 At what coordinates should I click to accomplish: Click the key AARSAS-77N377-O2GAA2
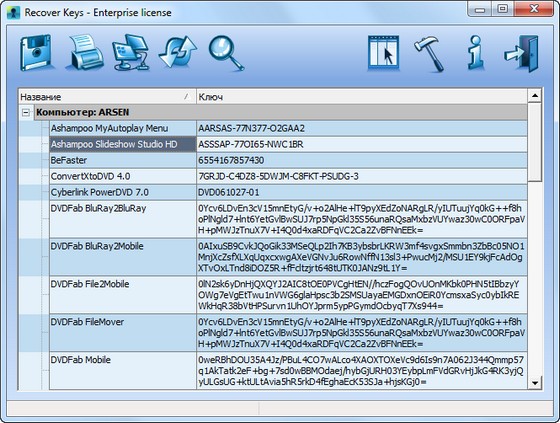click(251, 129)
